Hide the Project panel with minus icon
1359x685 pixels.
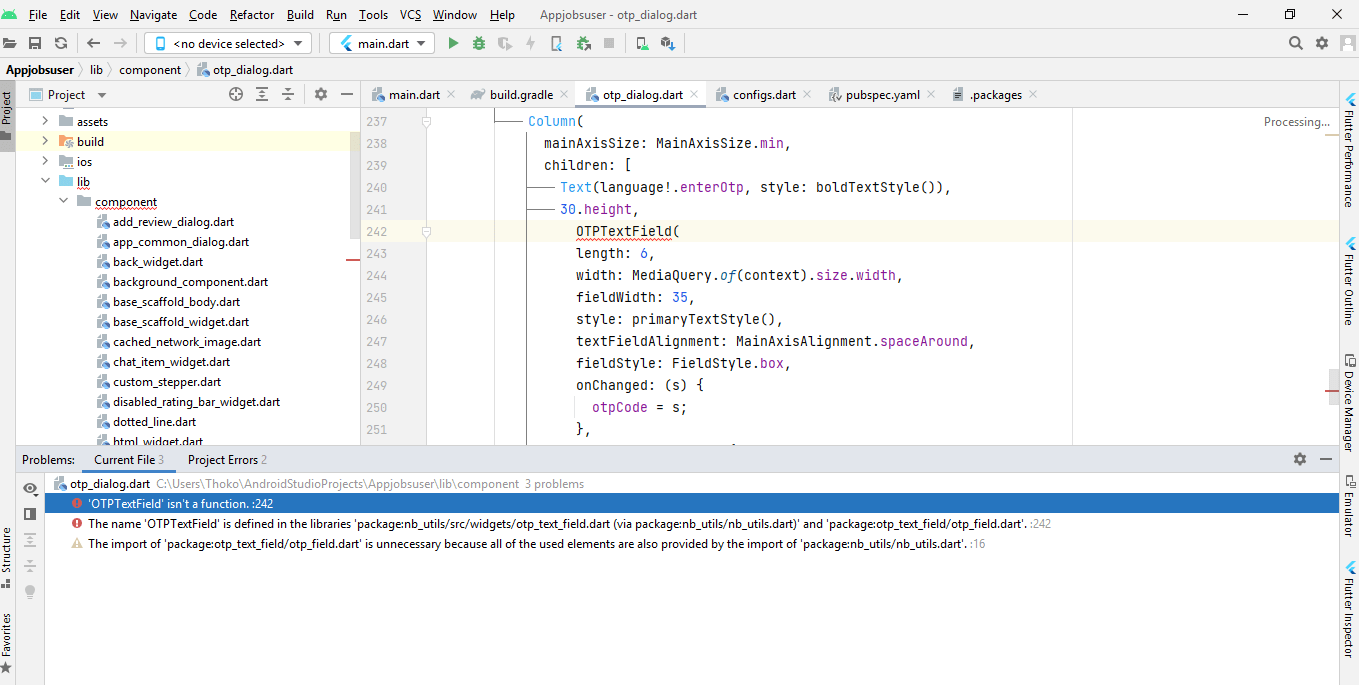(347, 94)
